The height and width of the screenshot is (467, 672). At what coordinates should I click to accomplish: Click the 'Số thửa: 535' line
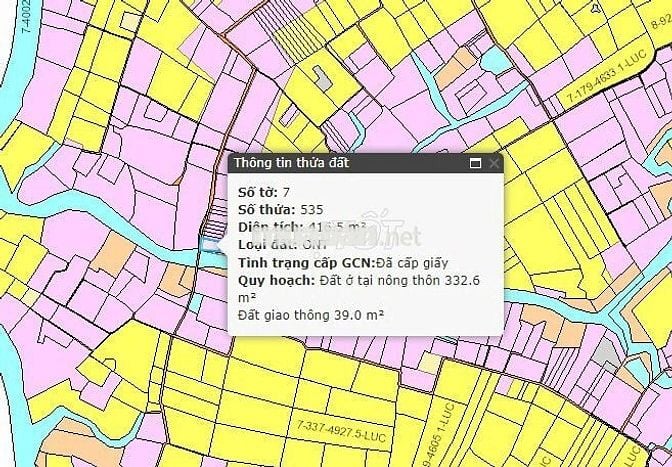point(280,209)
